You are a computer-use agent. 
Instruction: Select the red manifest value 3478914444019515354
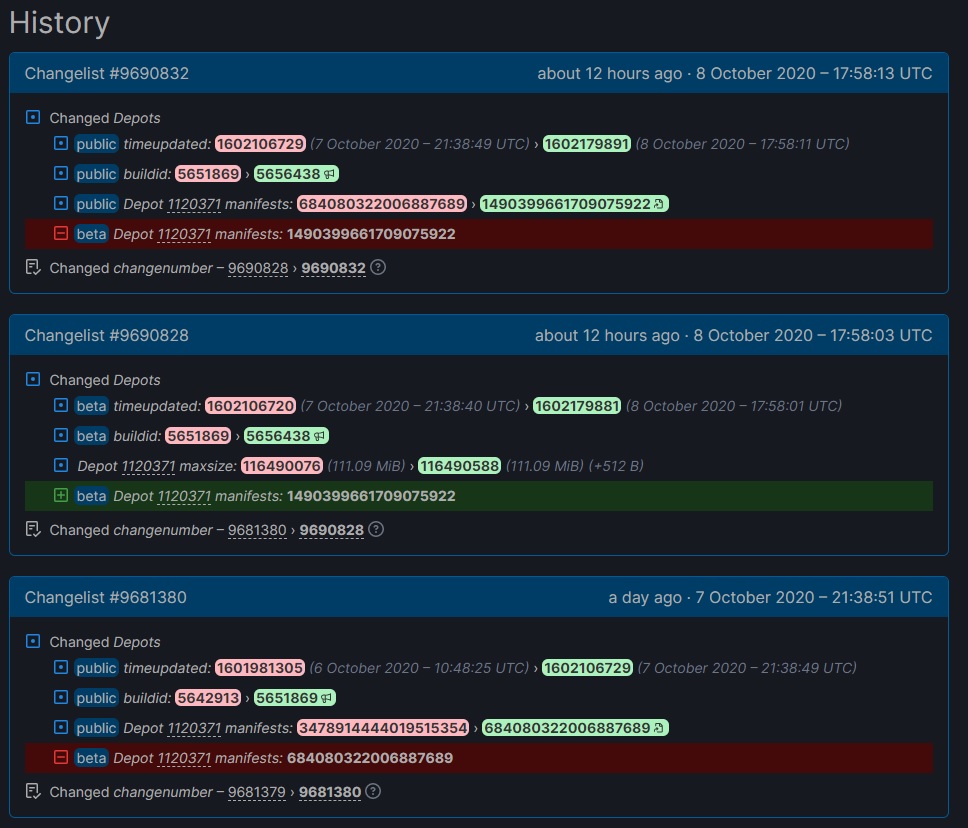click(383, 728)
